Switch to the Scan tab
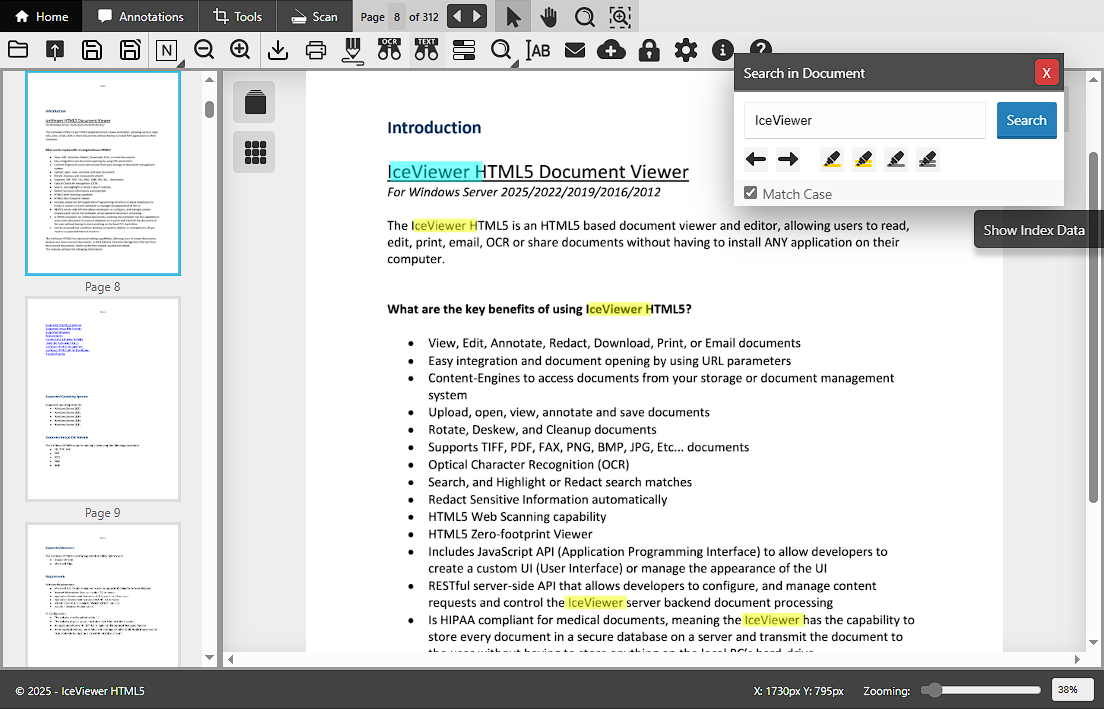 click(313, 17)
